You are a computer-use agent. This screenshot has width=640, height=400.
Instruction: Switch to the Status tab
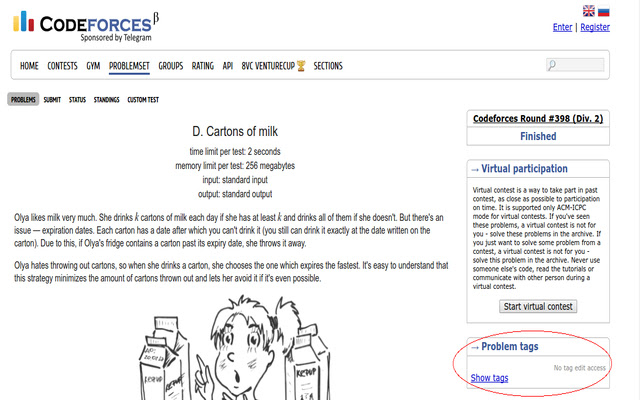77,100
